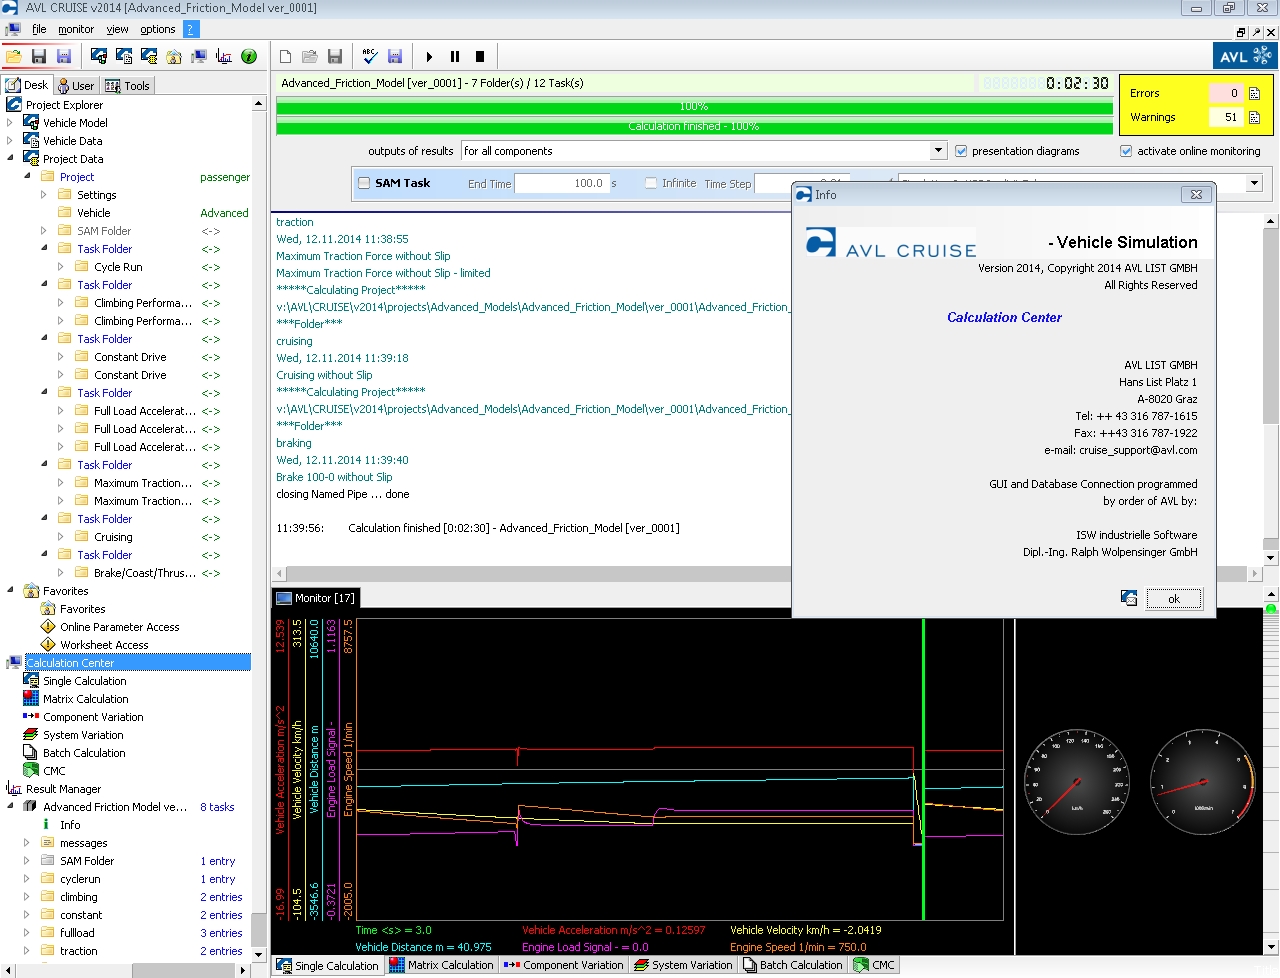1280x978 pixels.
Task: Expand the Settings folder node
Action: click(x=44, y=195)
